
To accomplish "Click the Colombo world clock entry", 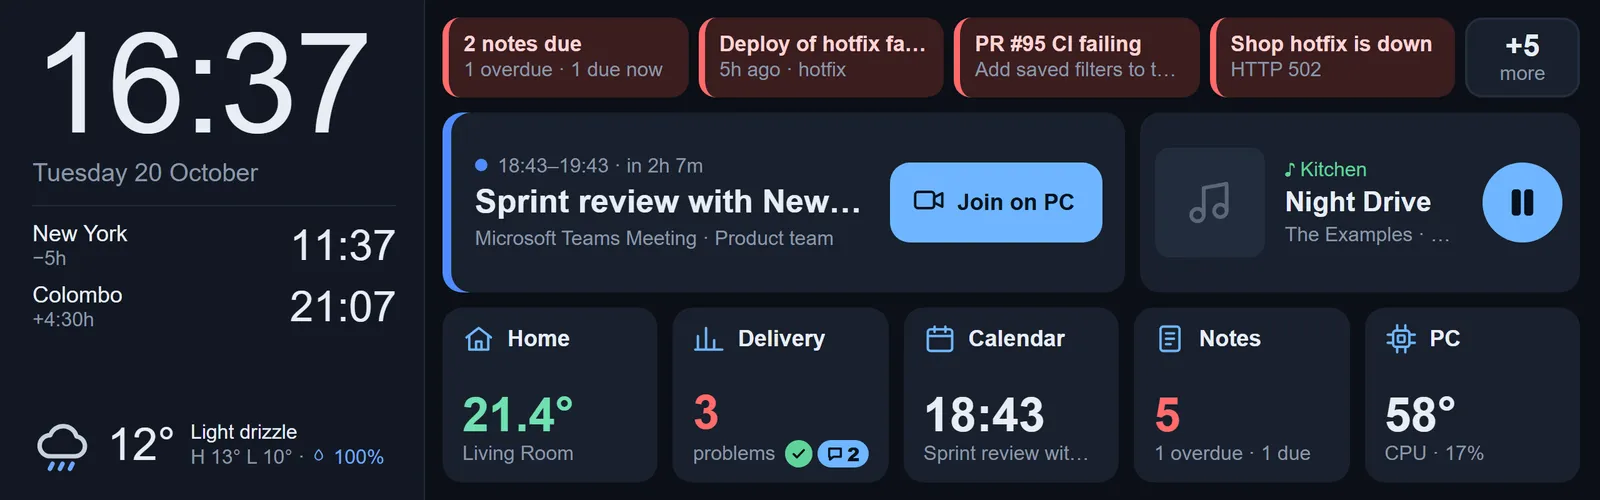I will pos(214,306).
